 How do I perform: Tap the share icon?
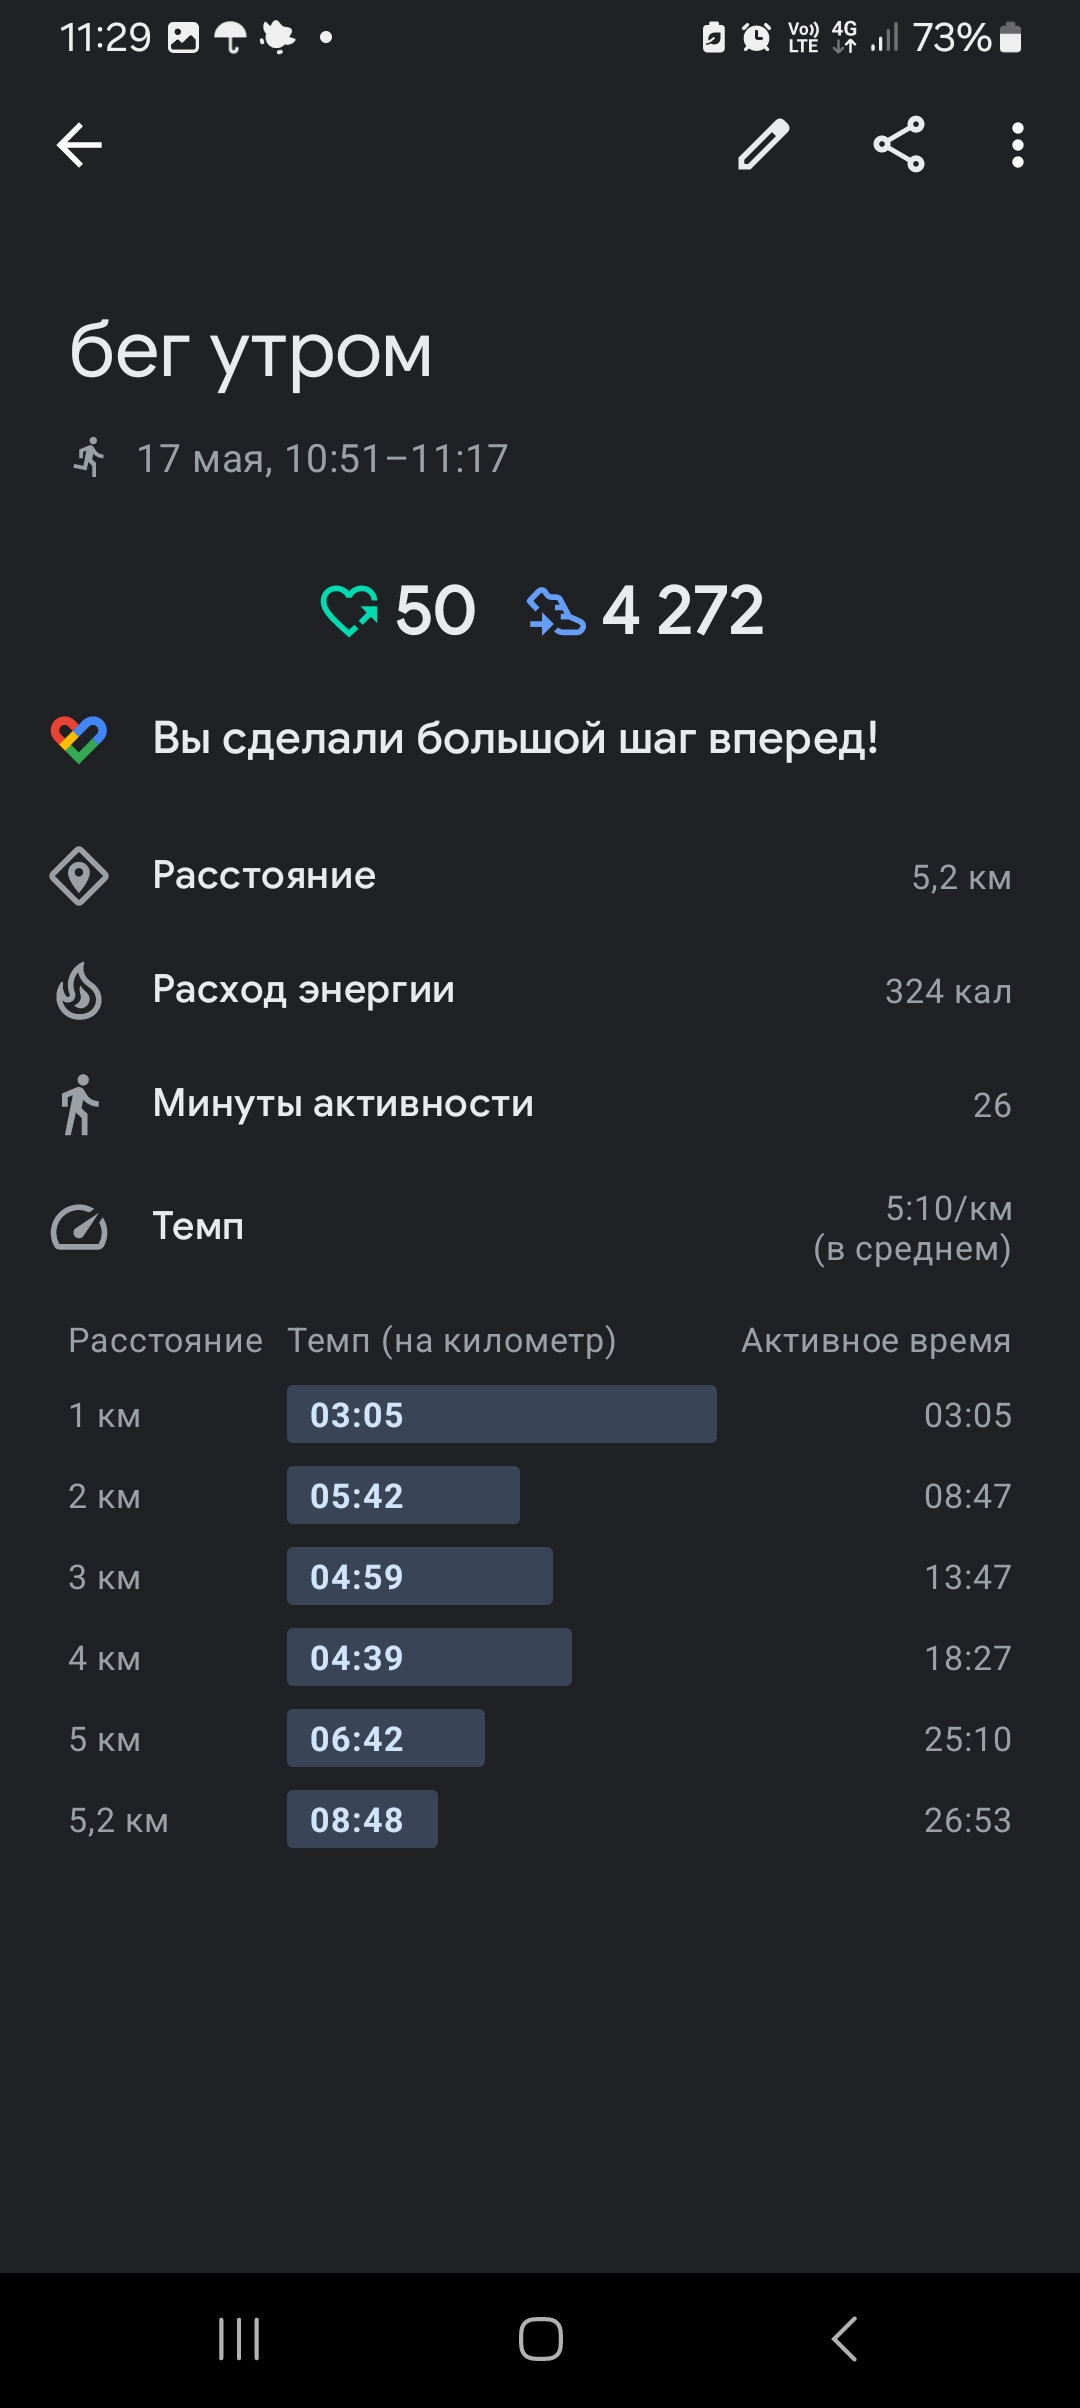pos(899,145)
